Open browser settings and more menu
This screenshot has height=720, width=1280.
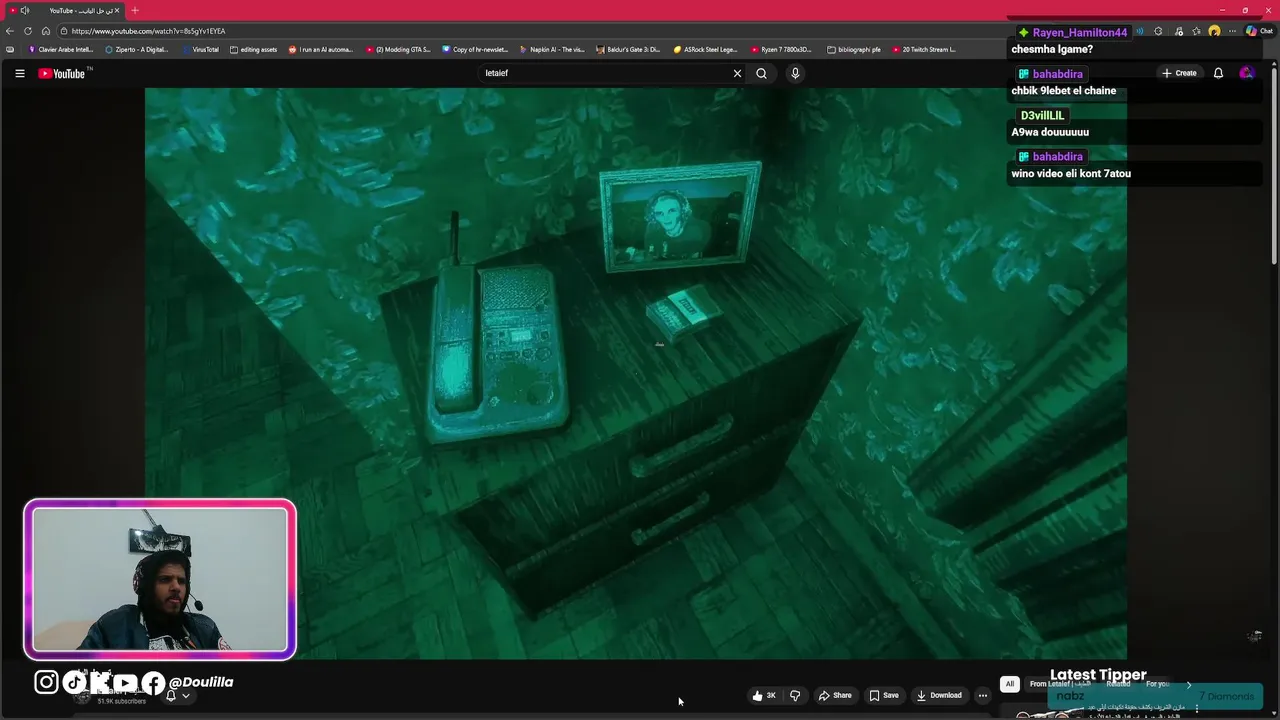[x=1232, y=31]
